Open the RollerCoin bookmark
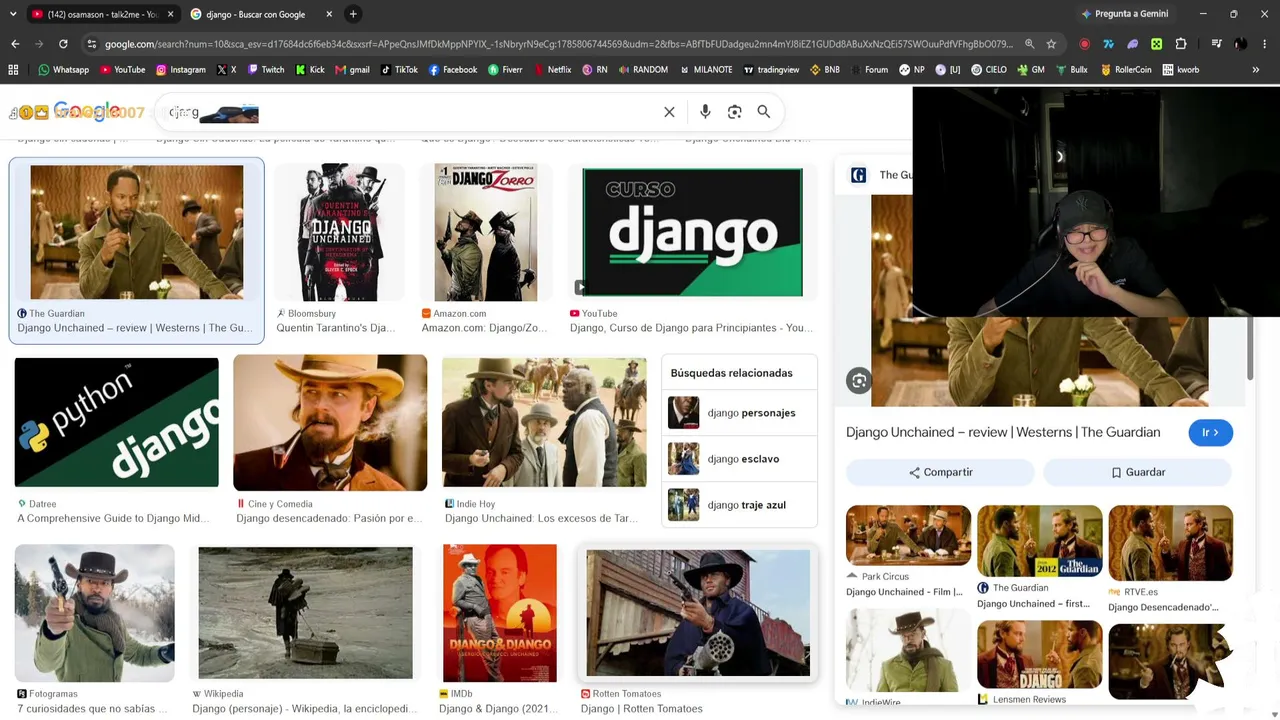The width and height of the screenshot is (1280, 720). pyautogui.click(x=1126, y=70)
